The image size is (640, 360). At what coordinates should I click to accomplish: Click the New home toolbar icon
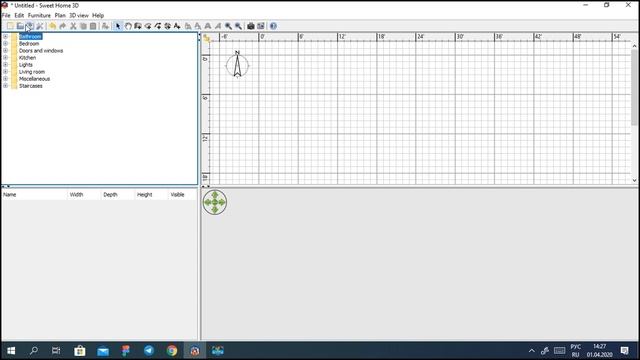coord(10,26)
